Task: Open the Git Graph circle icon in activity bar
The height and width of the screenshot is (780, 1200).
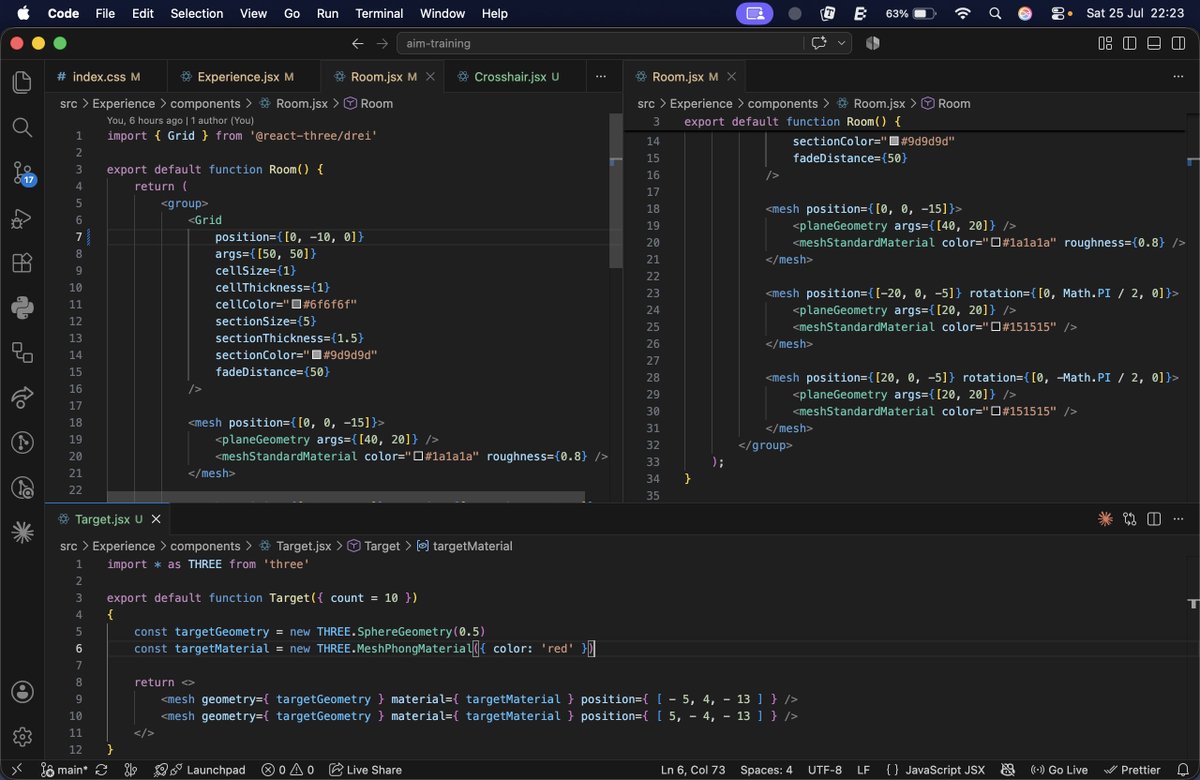Action: coord(22,442)
